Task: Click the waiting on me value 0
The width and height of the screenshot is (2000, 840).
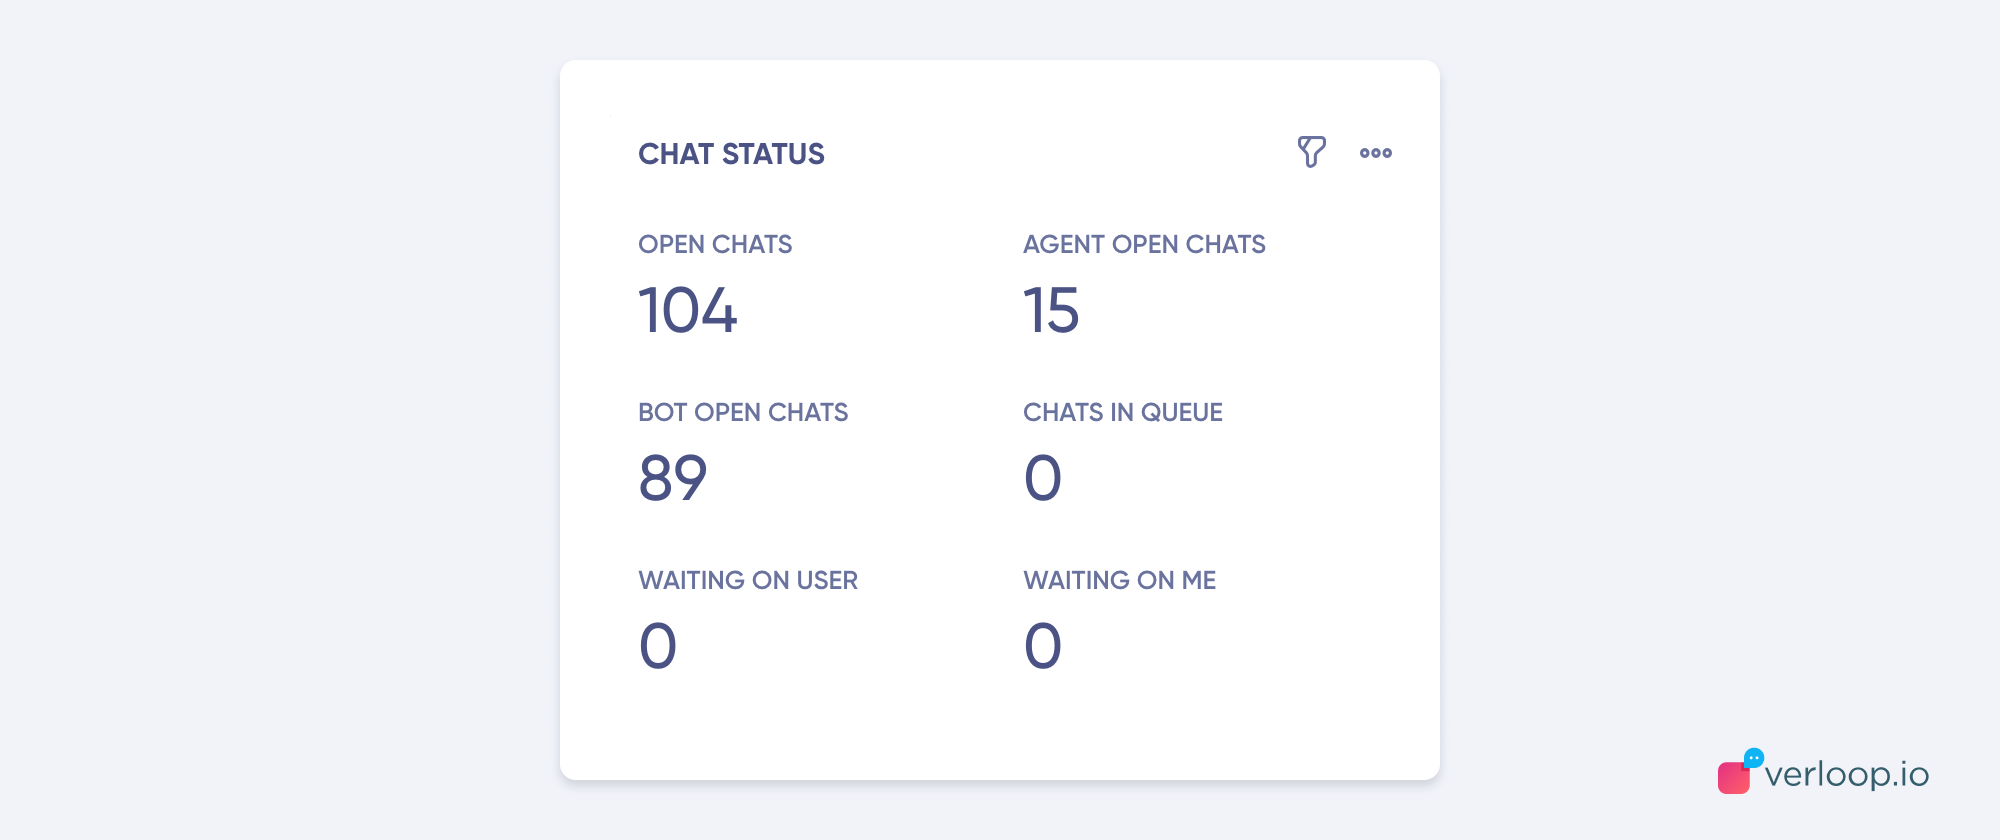Action: point(1043,646)
